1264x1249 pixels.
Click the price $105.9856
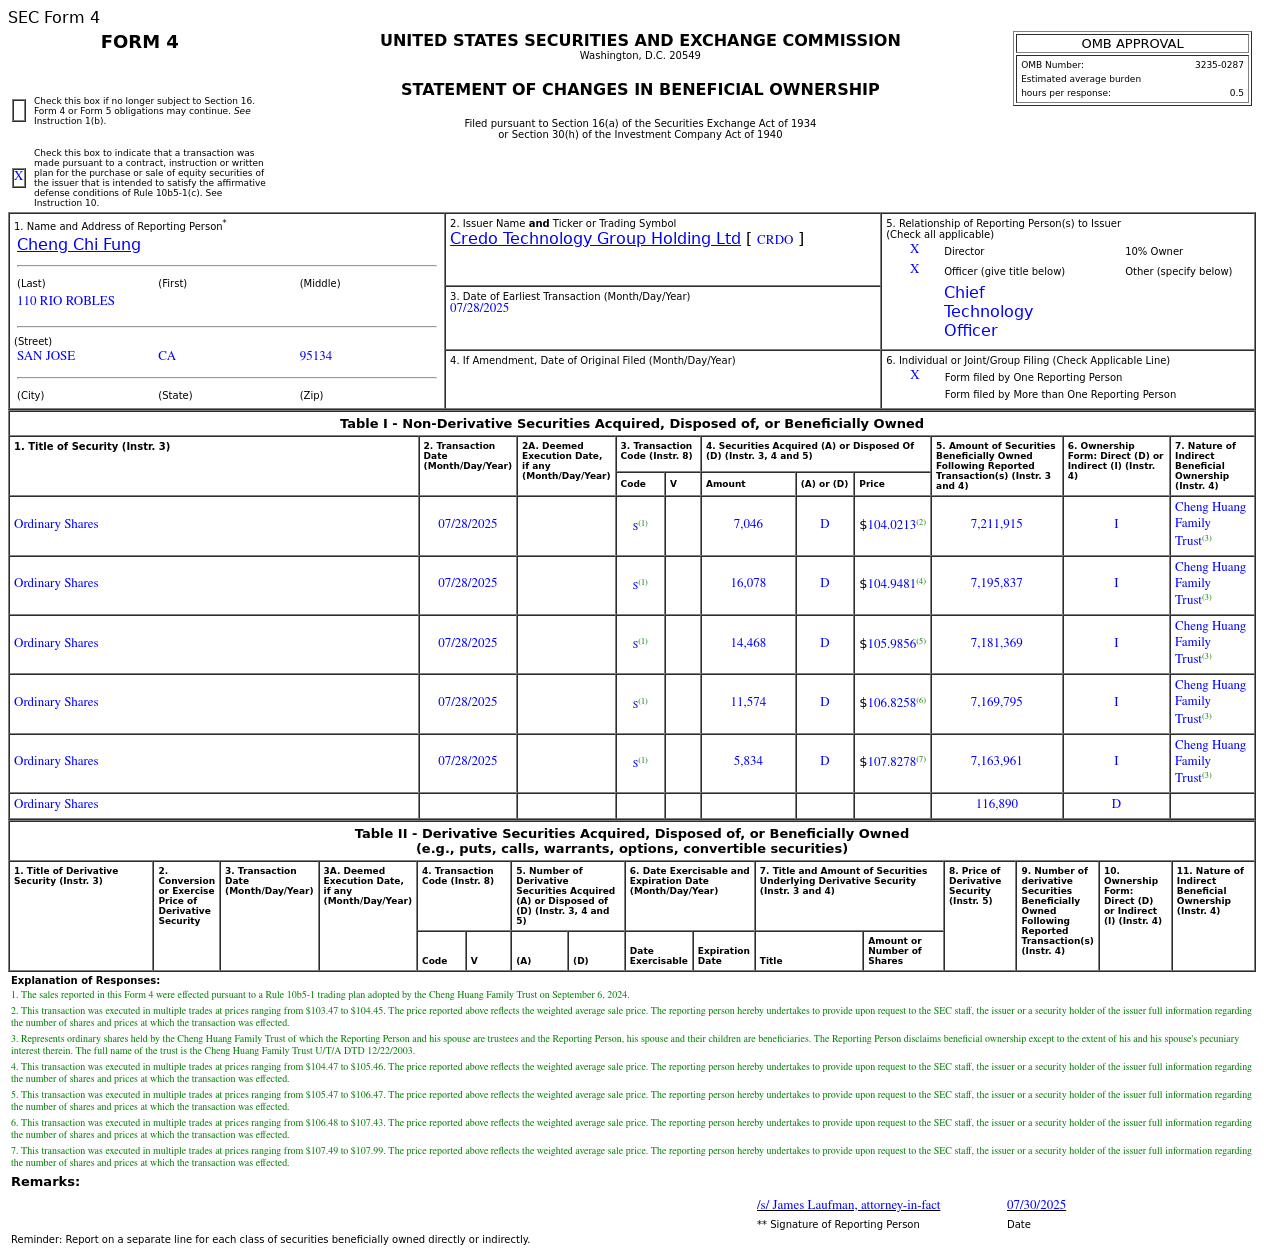tap(888, 644)
